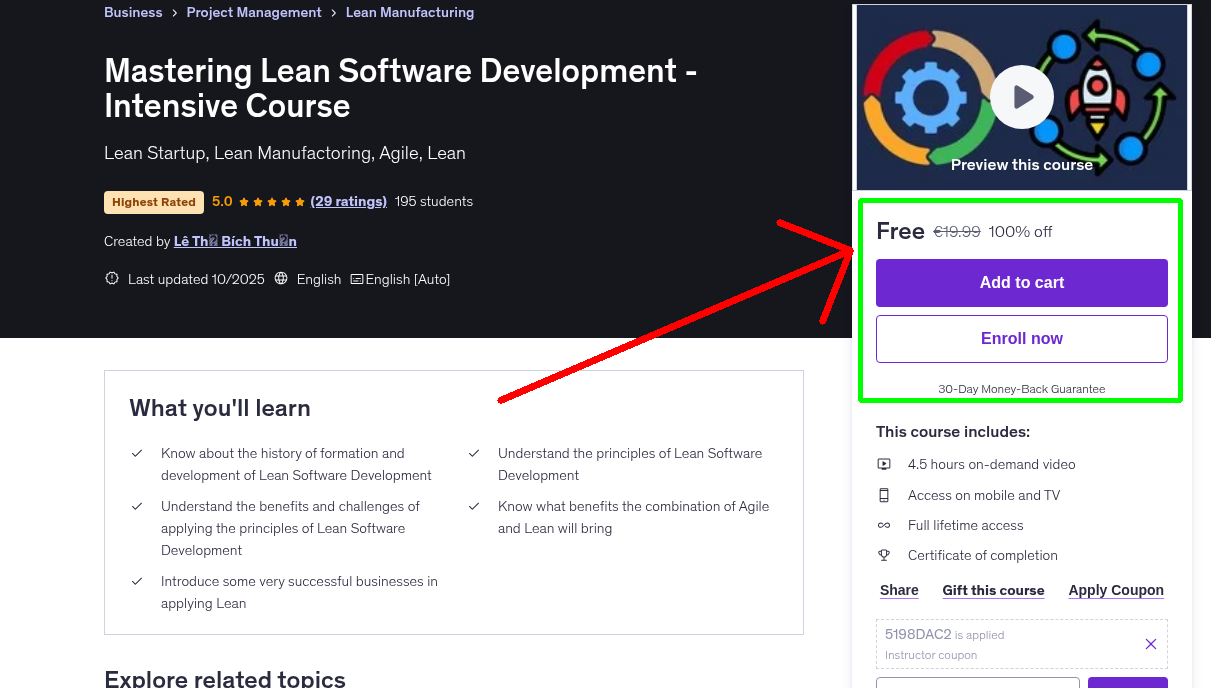Click the mobile and TV access icon
Image resolution: width=1211 pixels, height=688 pixels.
pyautogui.click(x=884, y=494)
